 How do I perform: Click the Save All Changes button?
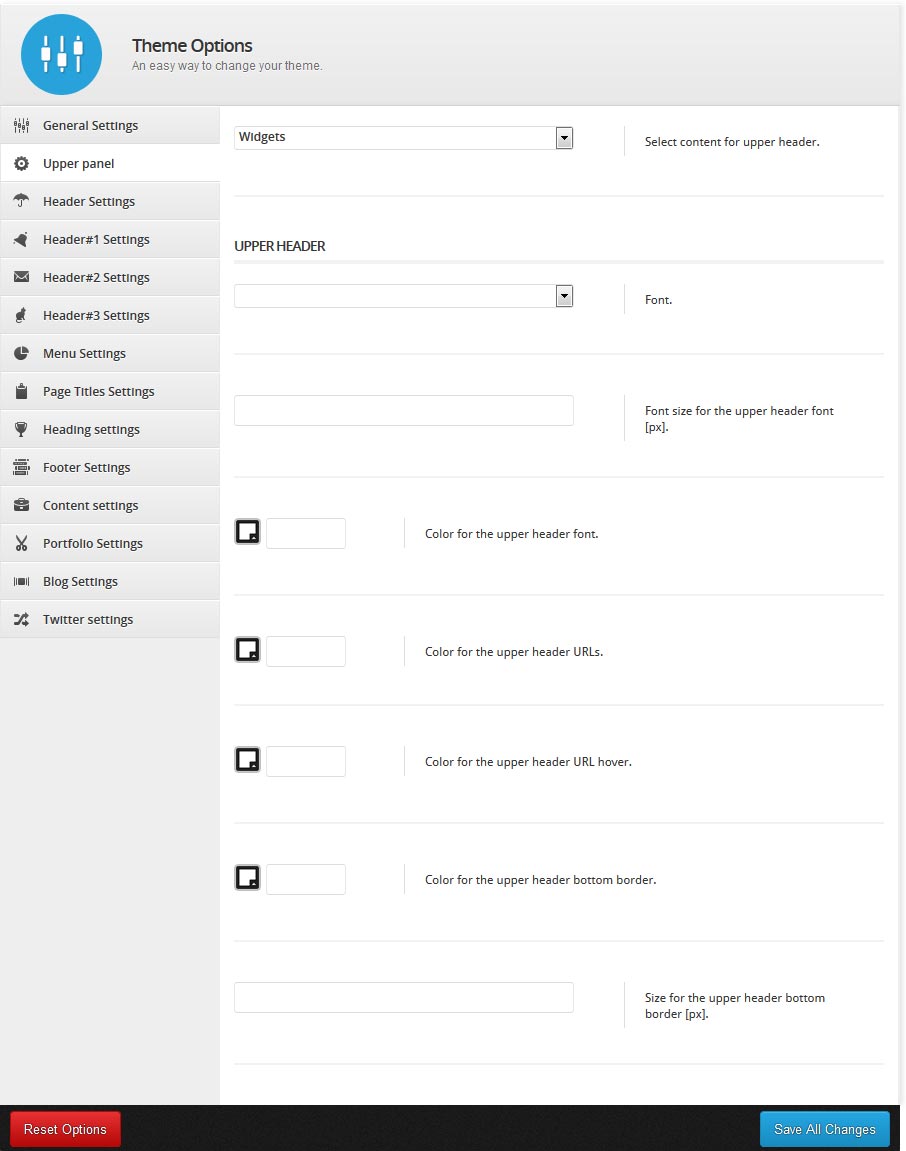tap(825, 1129)
